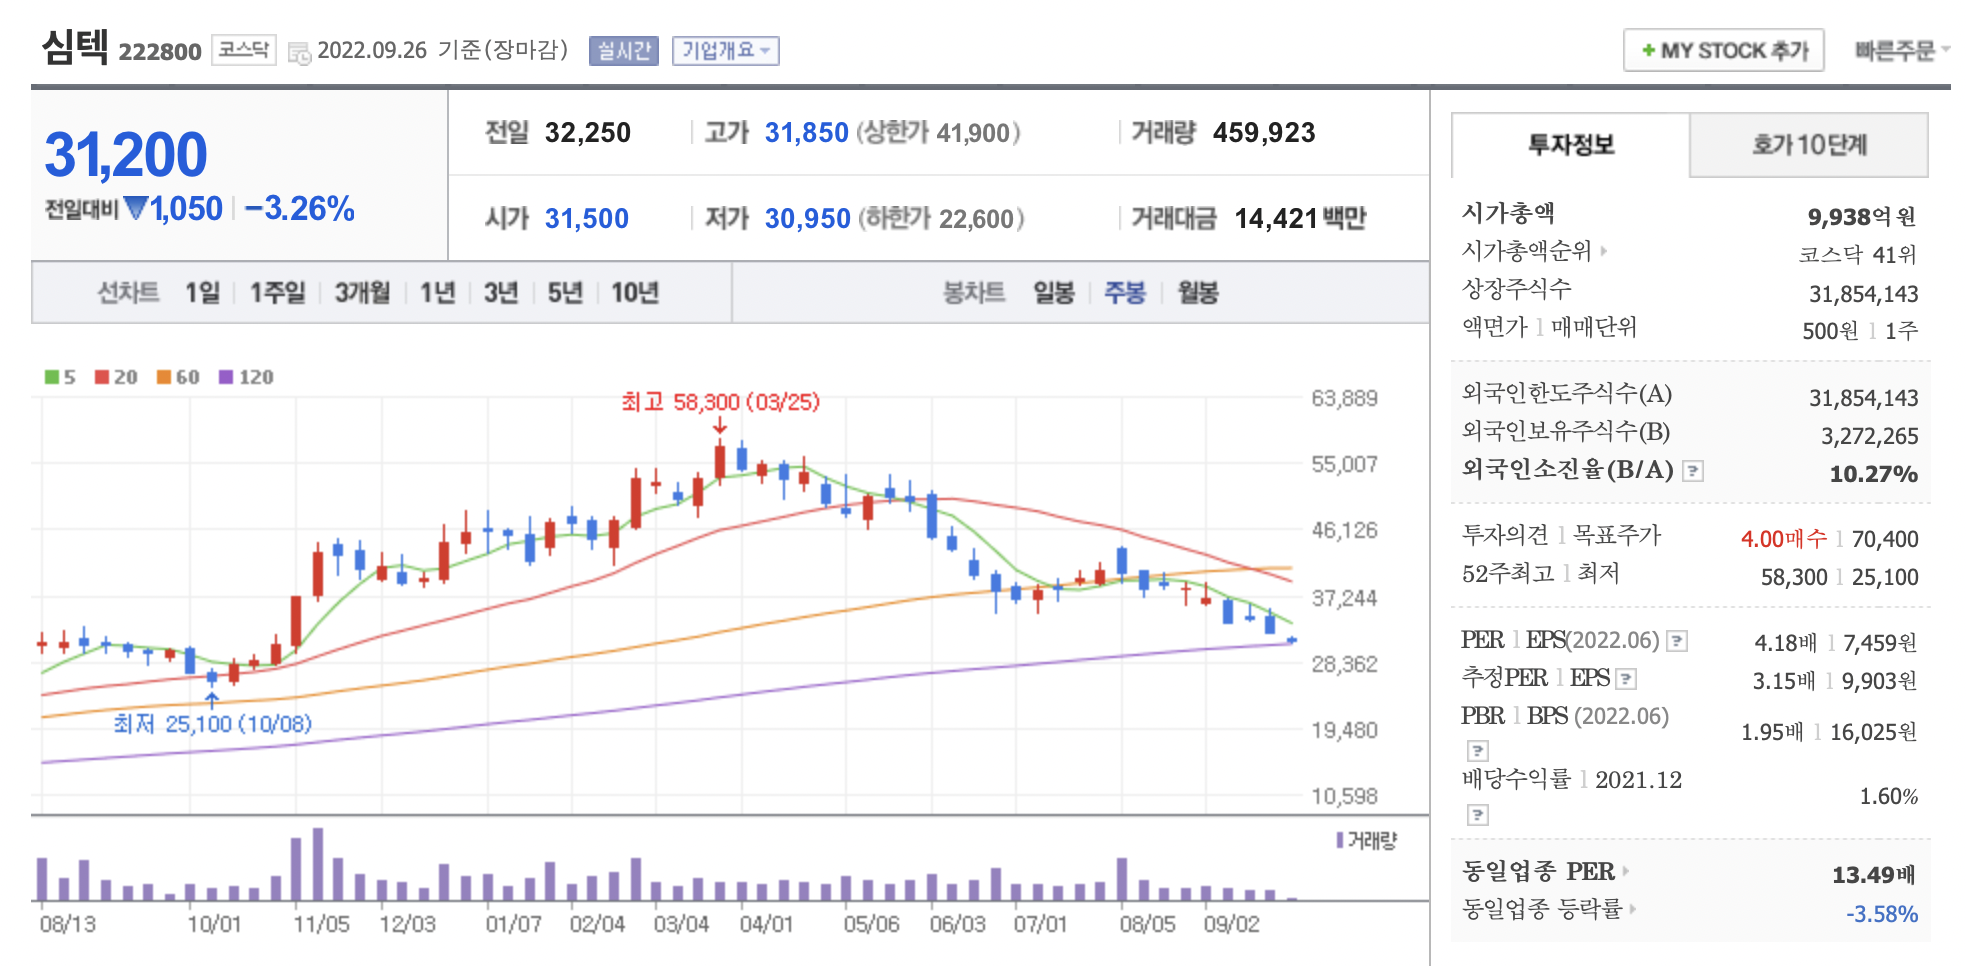Click the 동일업종 등락률 value -3.58%

[1881, 914]
